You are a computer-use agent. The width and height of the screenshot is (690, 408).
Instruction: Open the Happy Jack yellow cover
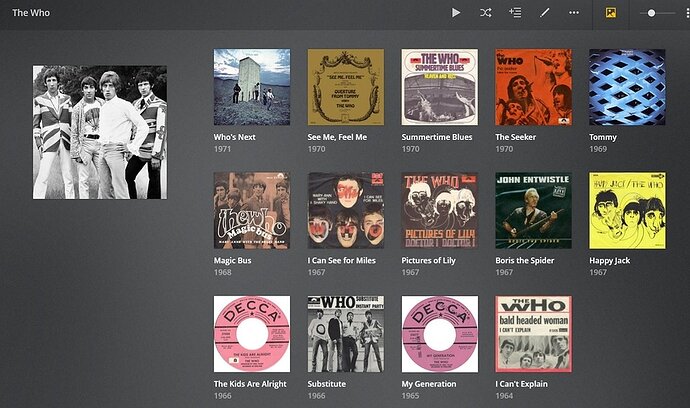pos(627,210)
